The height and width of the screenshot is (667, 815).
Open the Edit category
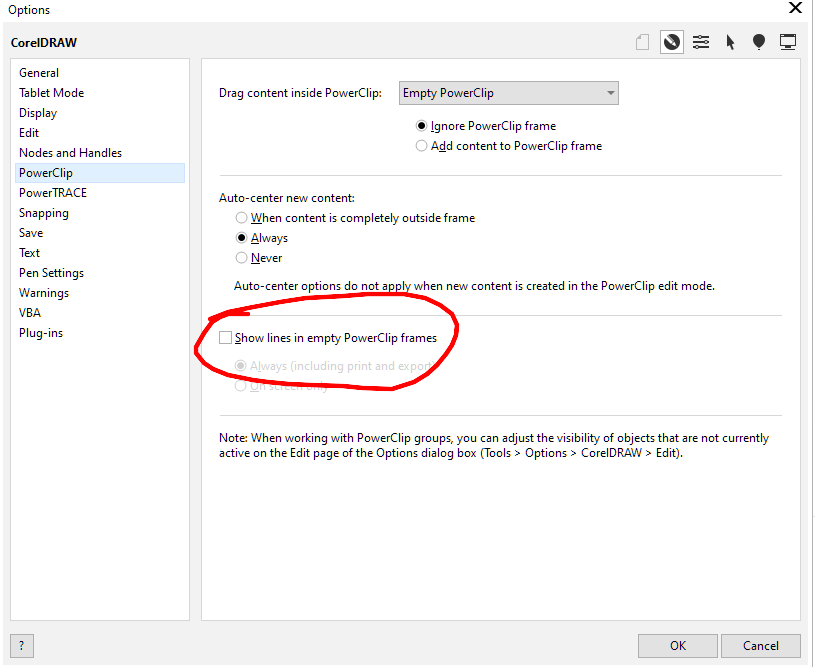[x=100, y=133]
